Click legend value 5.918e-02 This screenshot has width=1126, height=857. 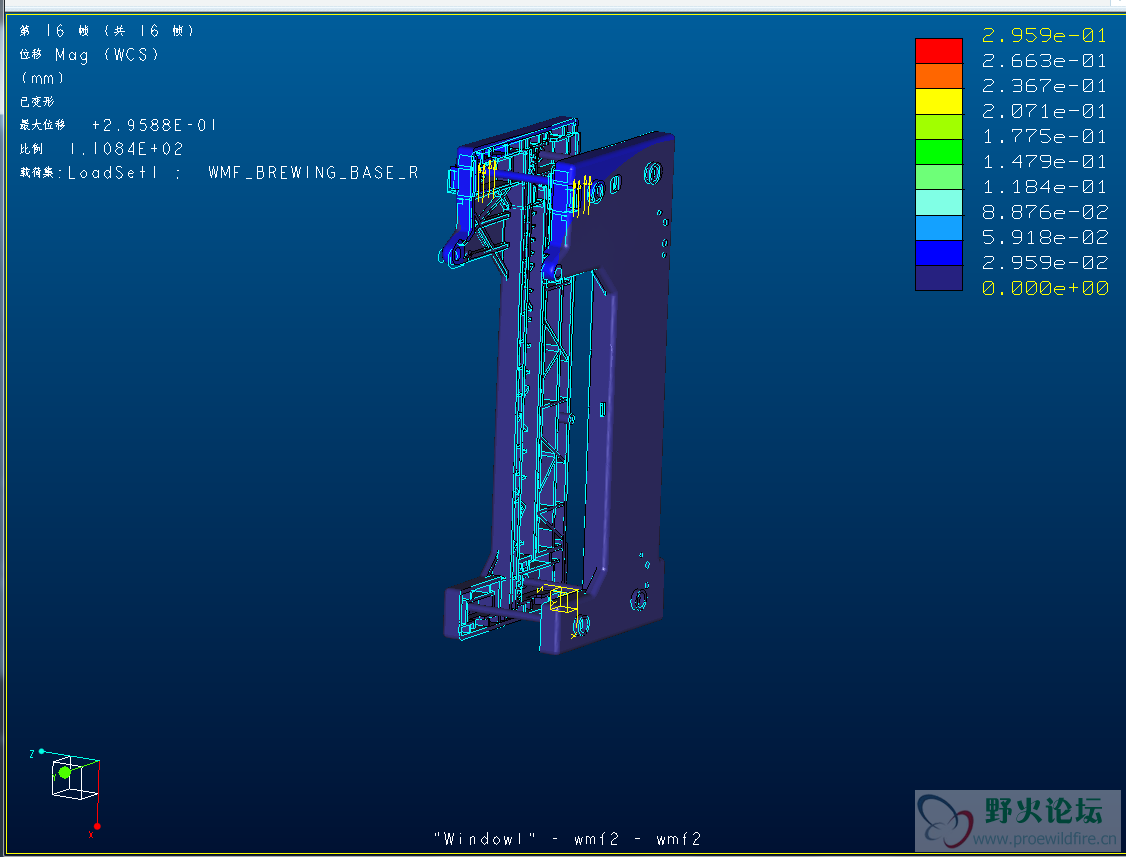(x=1045, y=237)
